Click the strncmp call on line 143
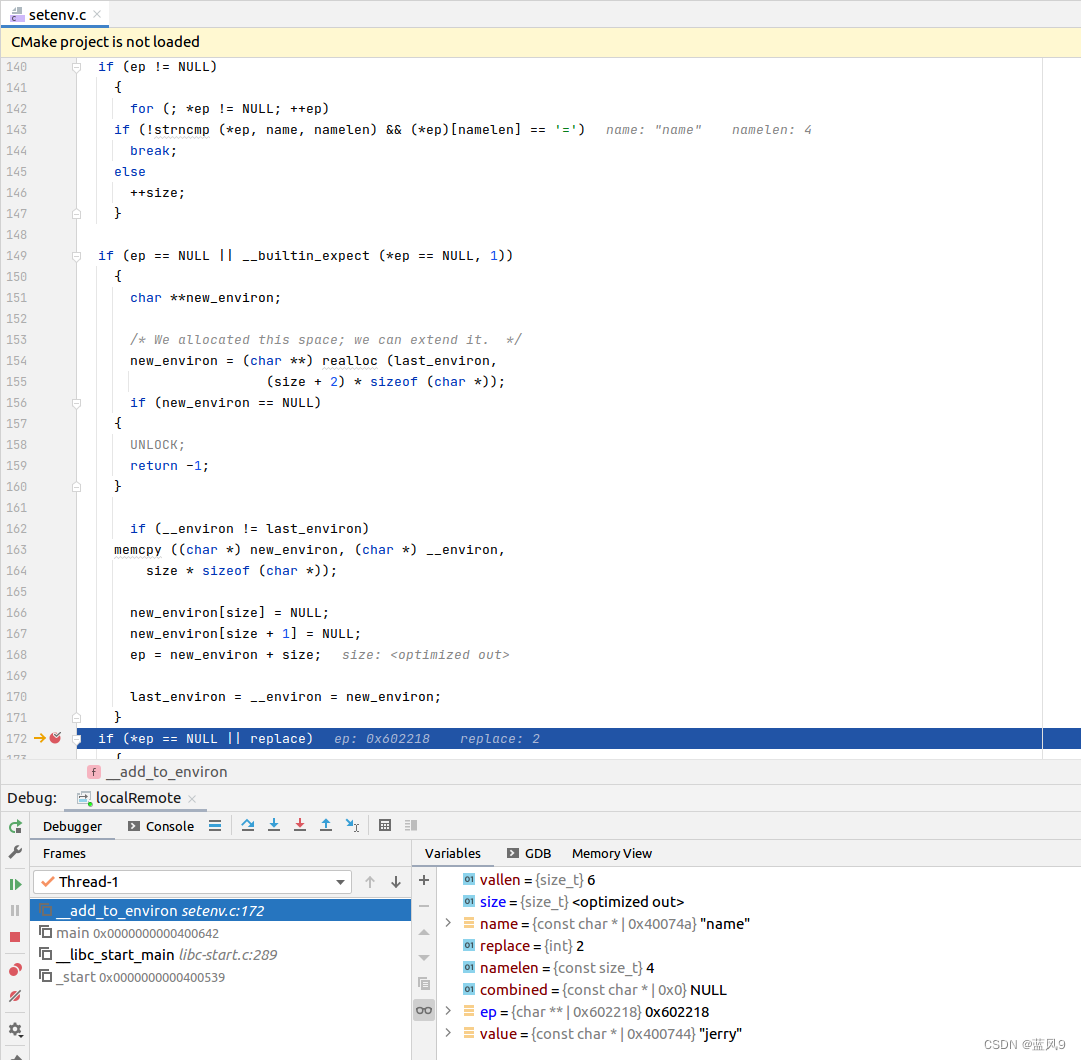Viewport: 1081px width, 1060px height. click(182, 130)
